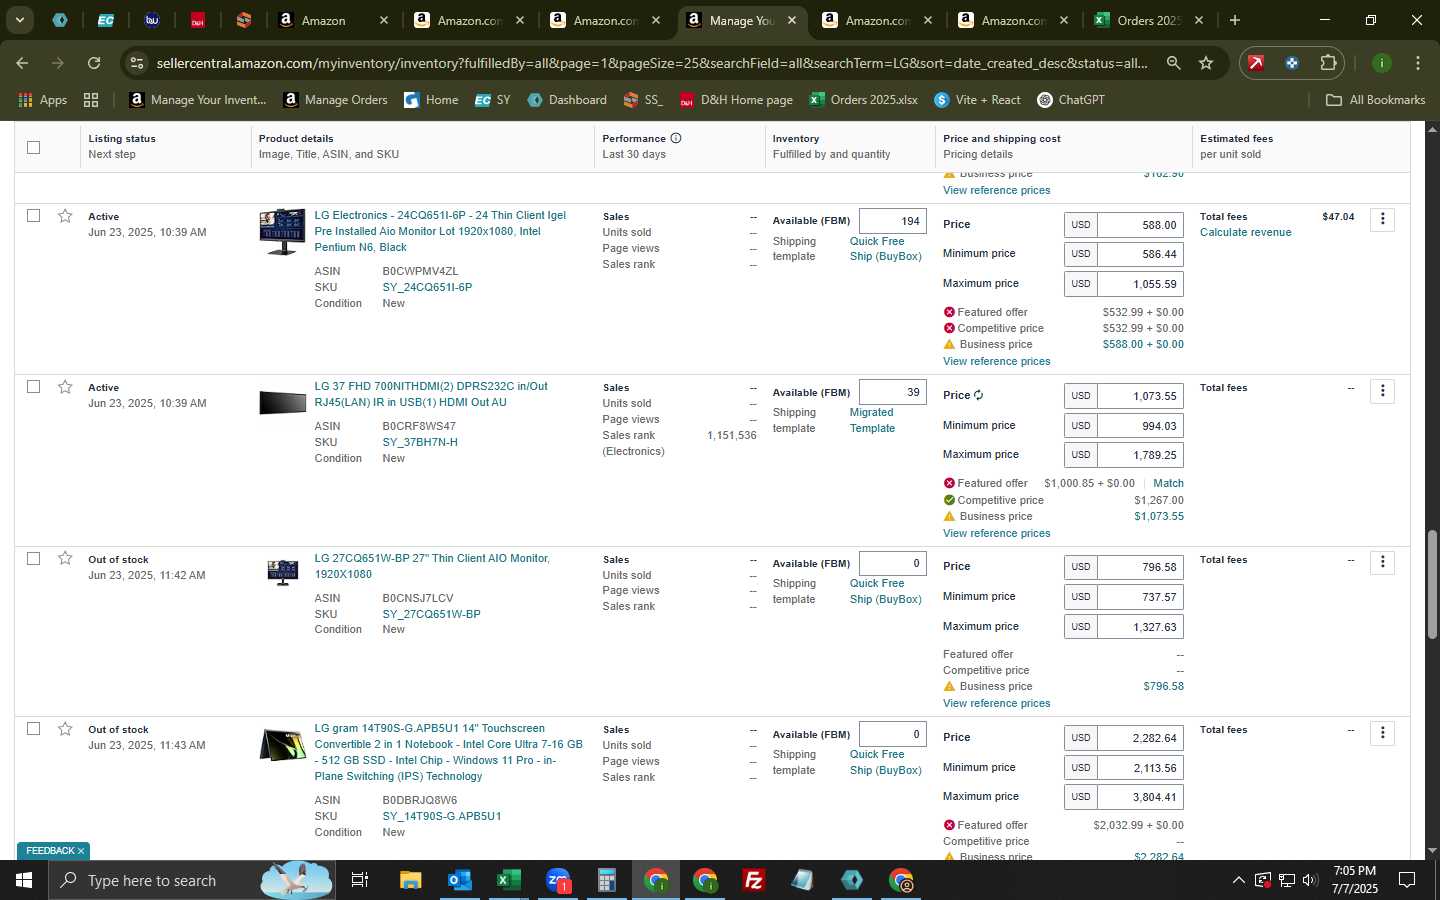Star the LG 37 FHD listing as favorite

[x=65, y=387]
